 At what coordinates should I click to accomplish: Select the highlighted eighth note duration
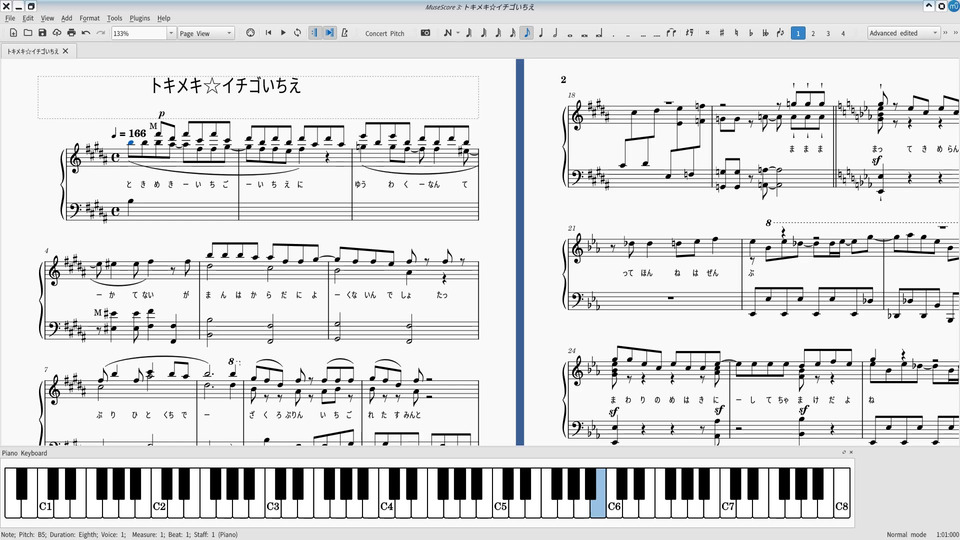click(x=527, y=33)
